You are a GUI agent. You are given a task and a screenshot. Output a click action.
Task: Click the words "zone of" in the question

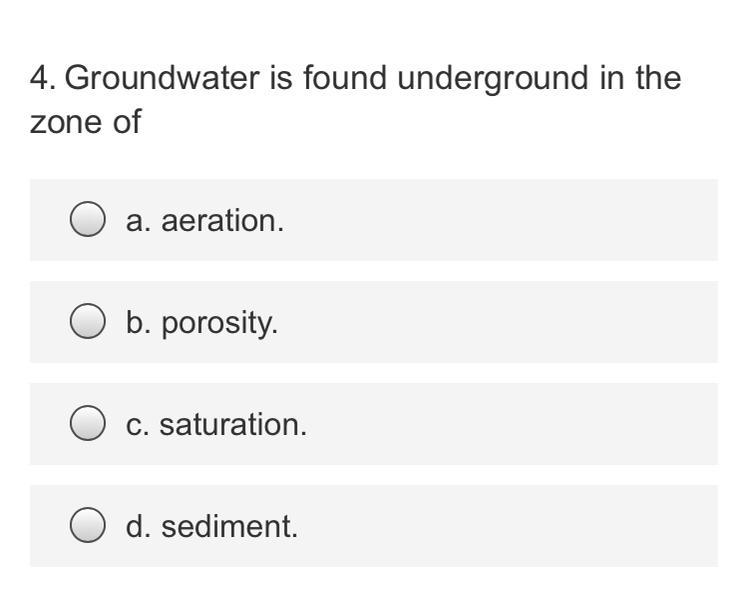tap(85, 125)
